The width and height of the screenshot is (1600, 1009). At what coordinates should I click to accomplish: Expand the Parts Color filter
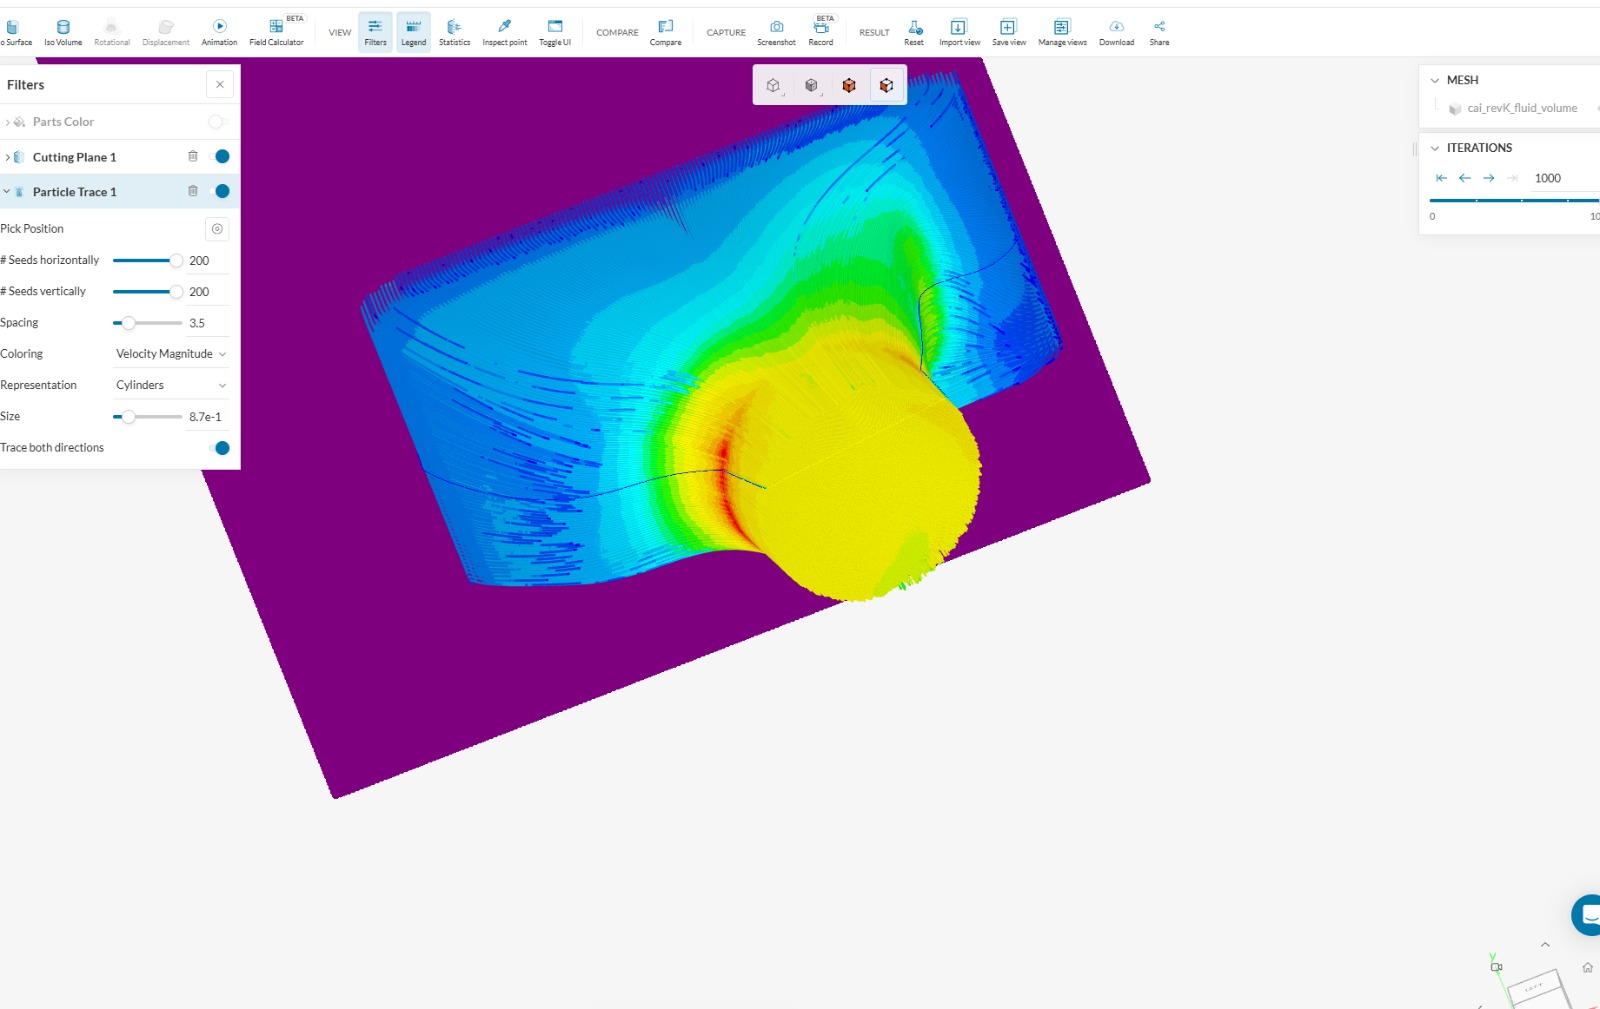7,122
